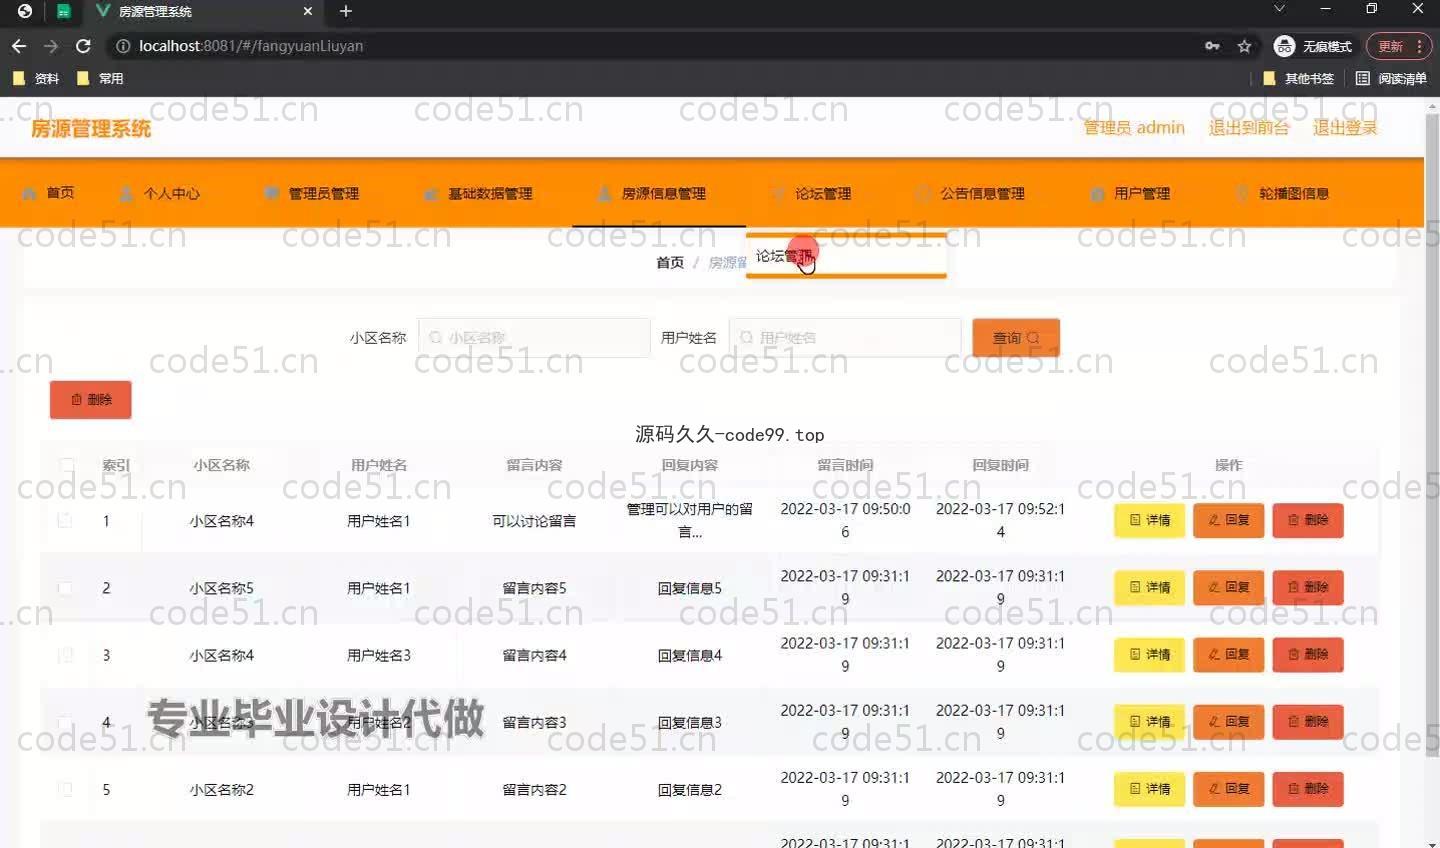The height and width of the screenshot is (848, 1440).
Task: Expand the 房源信息管理 menu
Action: [653, 193]
